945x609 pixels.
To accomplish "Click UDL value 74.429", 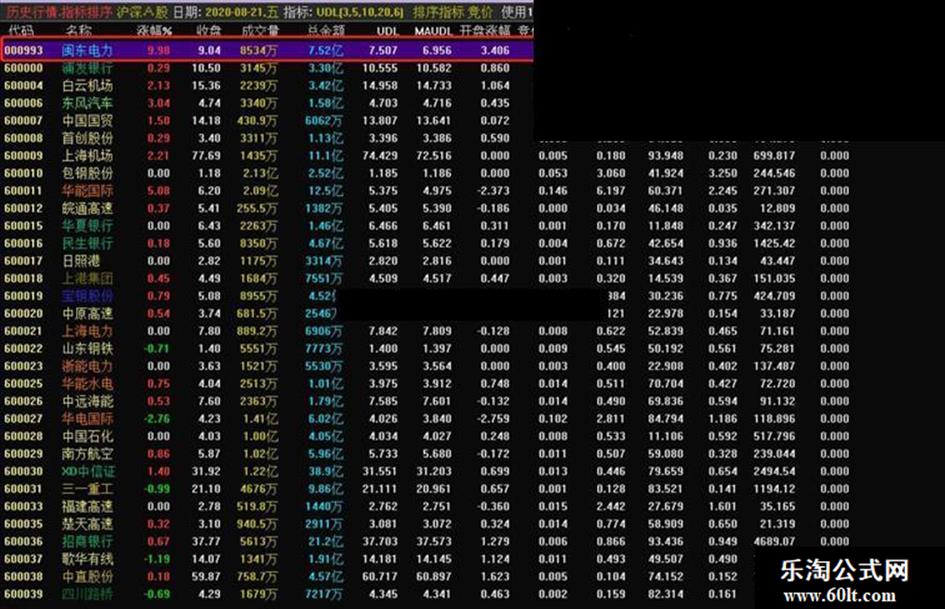I will pos(380,156).
